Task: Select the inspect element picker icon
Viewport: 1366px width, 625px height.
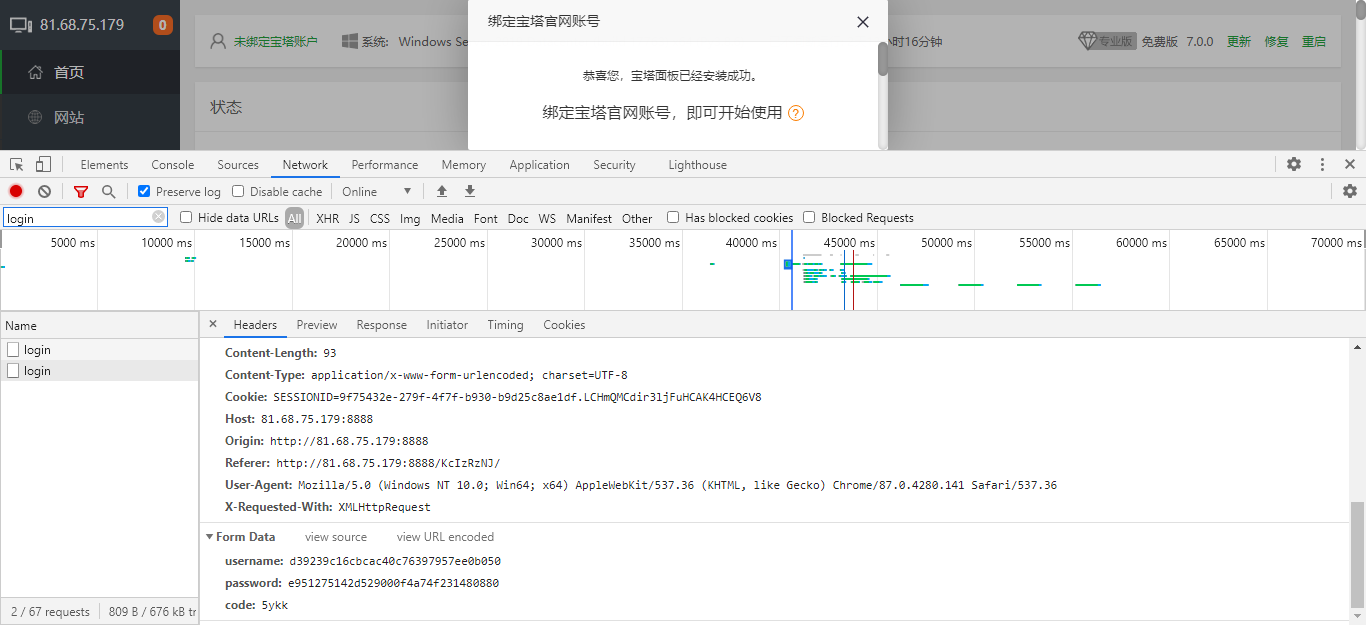Action: tap(17, 164)
